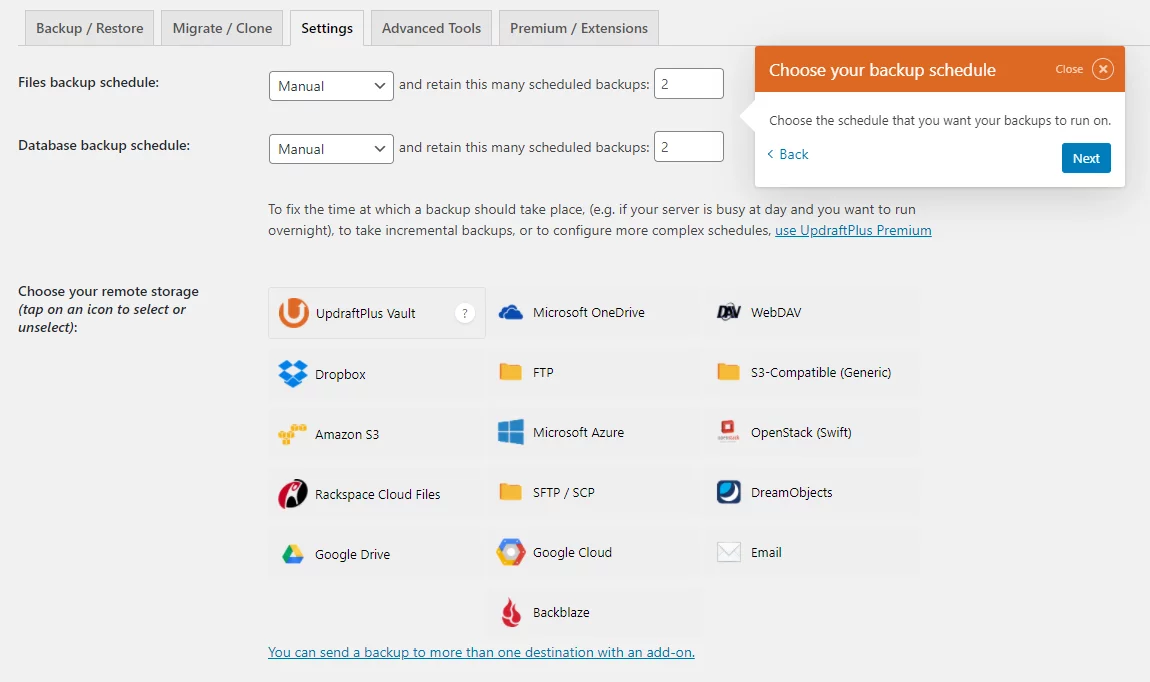
Task: Open the Database backup schedule dropdown
Action: tap(331, 149)
